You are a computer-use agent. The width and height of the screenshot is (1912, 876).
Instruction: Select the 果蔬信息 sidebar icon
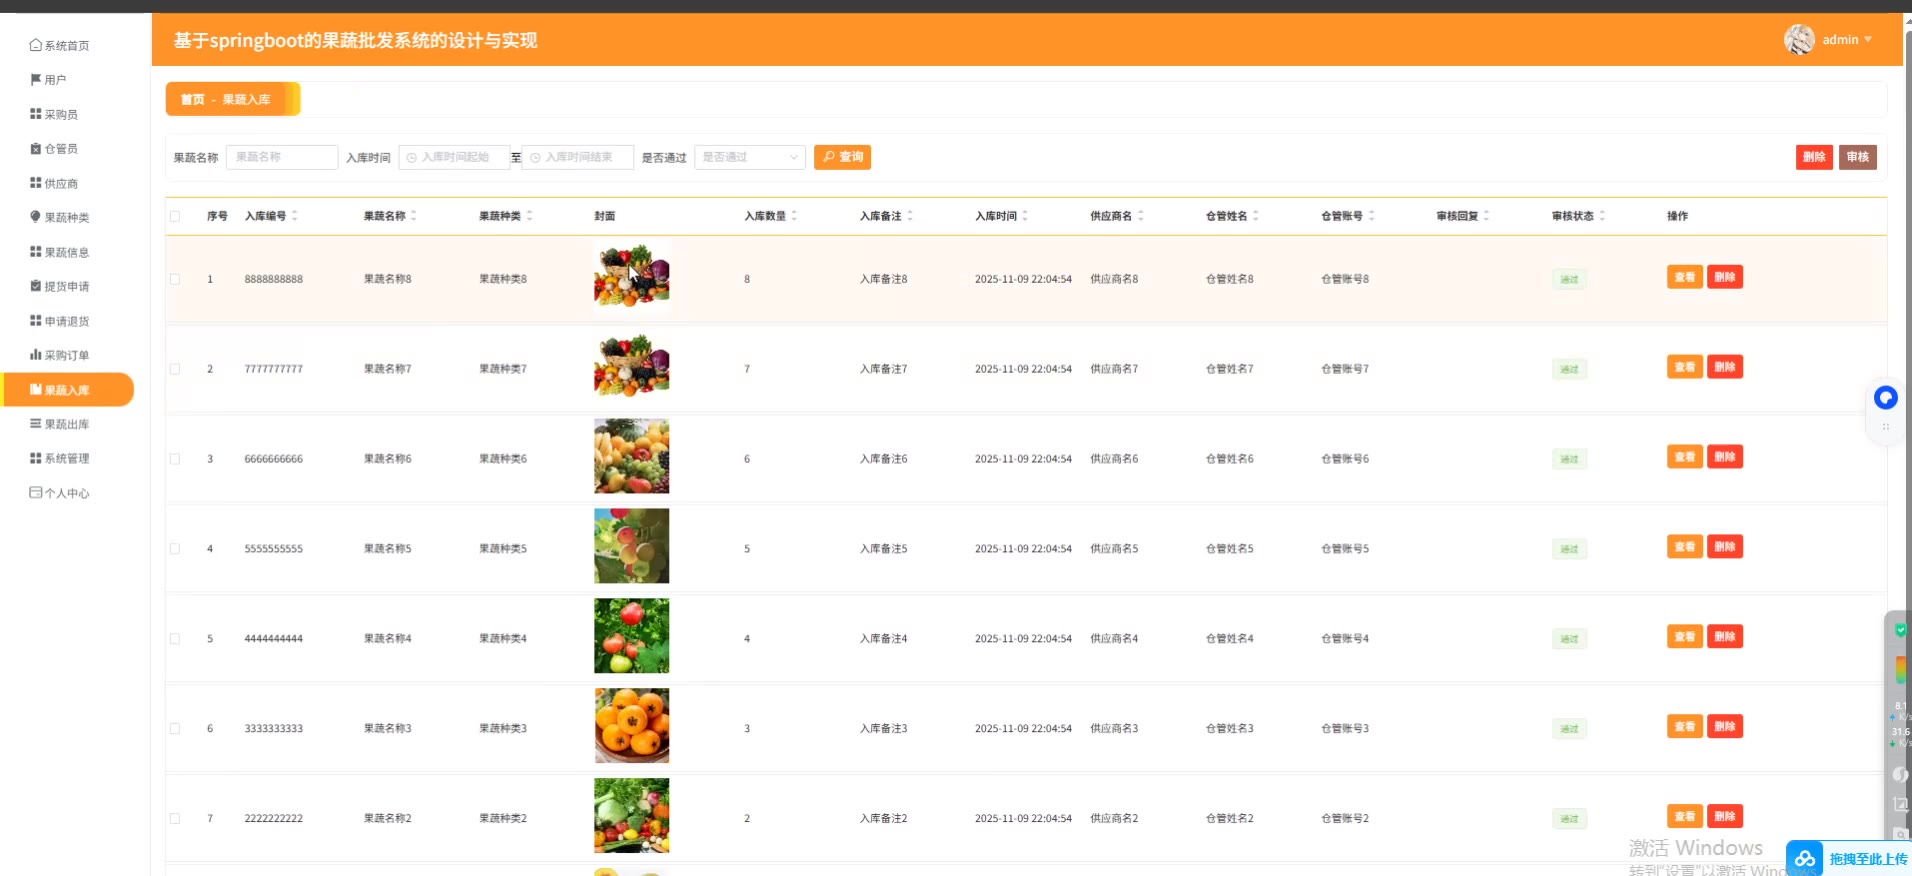36,252
